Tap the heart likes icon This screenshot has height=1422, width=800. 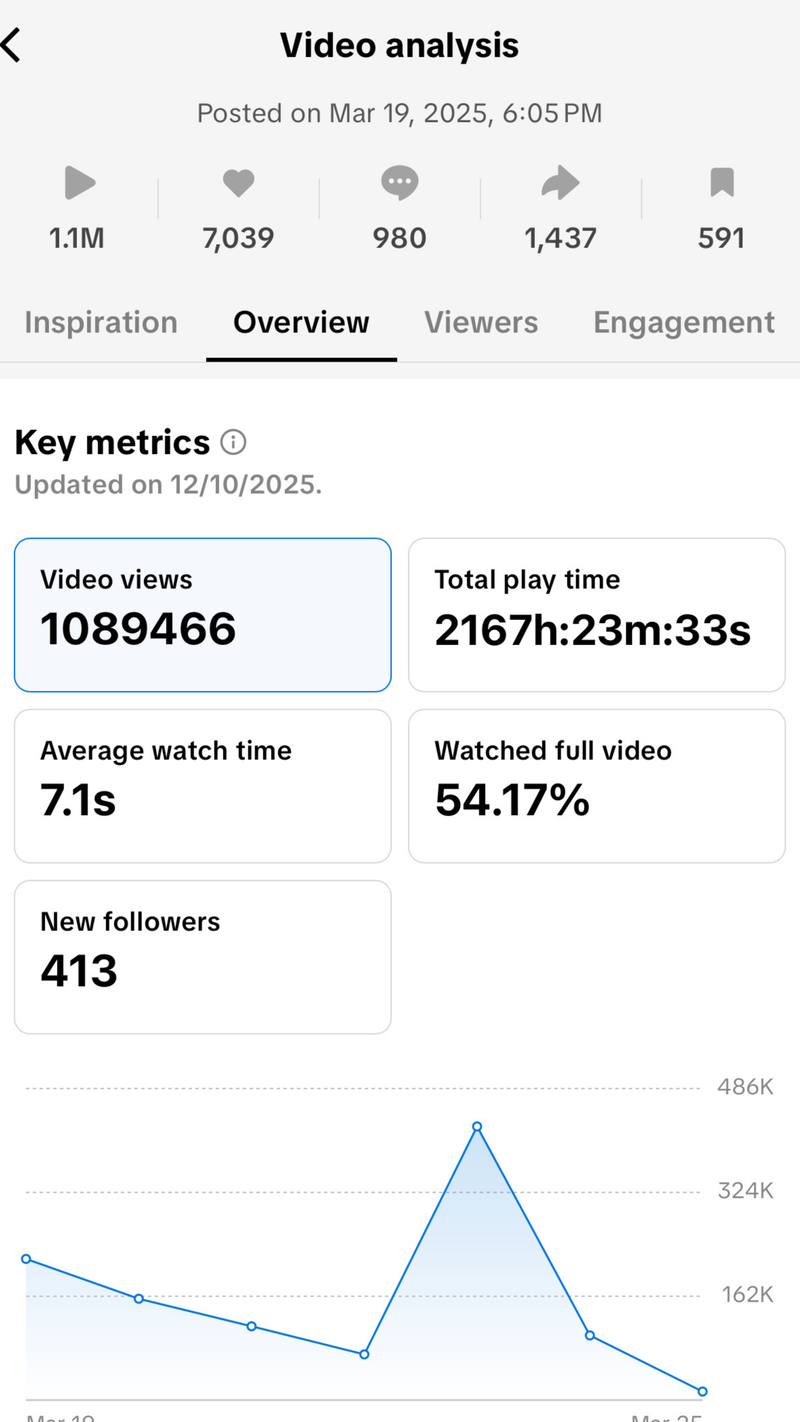pos(238,183)
